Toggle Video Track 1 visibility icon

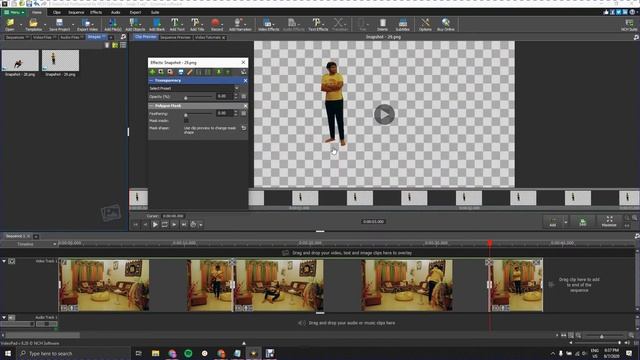coord(12,261)
